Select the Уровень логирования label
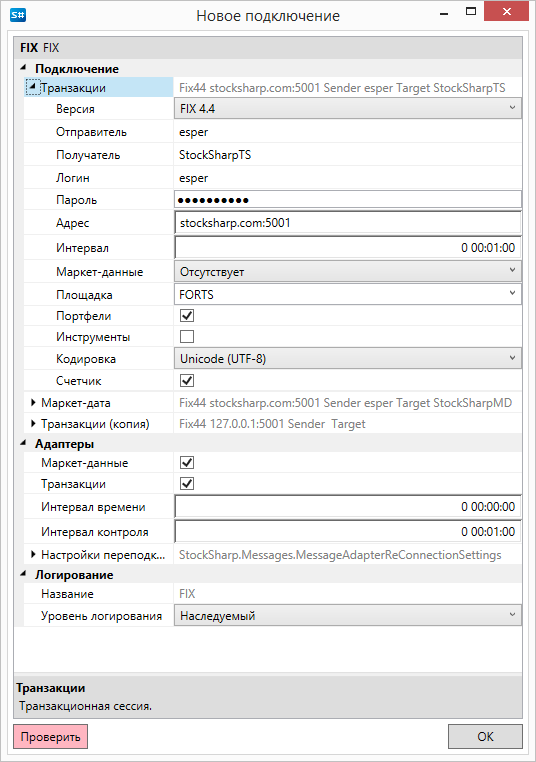536x762 pixels. click(102, 616)
